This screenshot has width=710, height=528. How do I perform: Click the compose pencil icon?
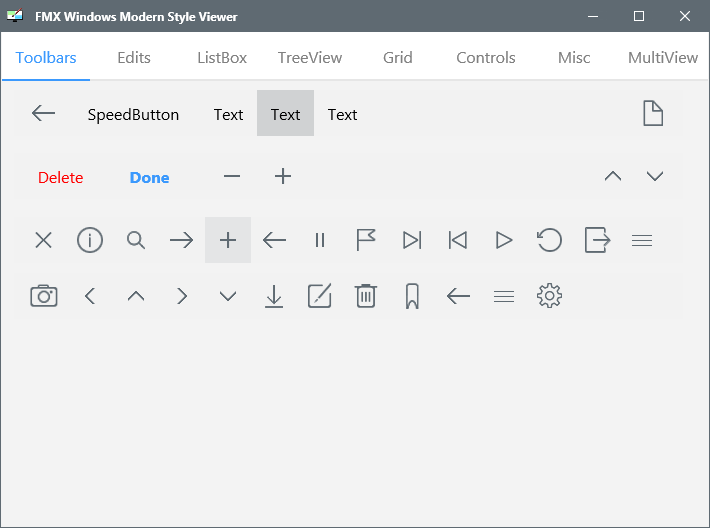[320, 297]
